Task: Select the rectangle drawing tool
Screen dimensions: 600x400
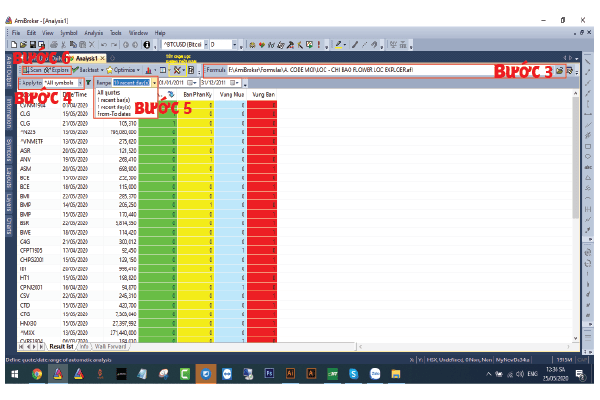Action: click(588, 147)
